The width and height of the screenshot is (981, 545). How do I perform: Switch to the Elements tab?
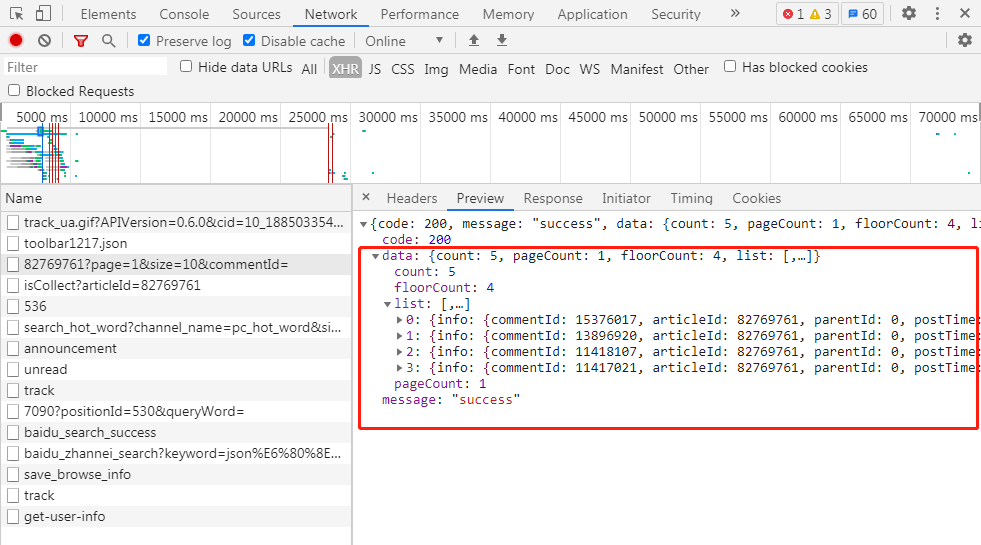(108, 14)
